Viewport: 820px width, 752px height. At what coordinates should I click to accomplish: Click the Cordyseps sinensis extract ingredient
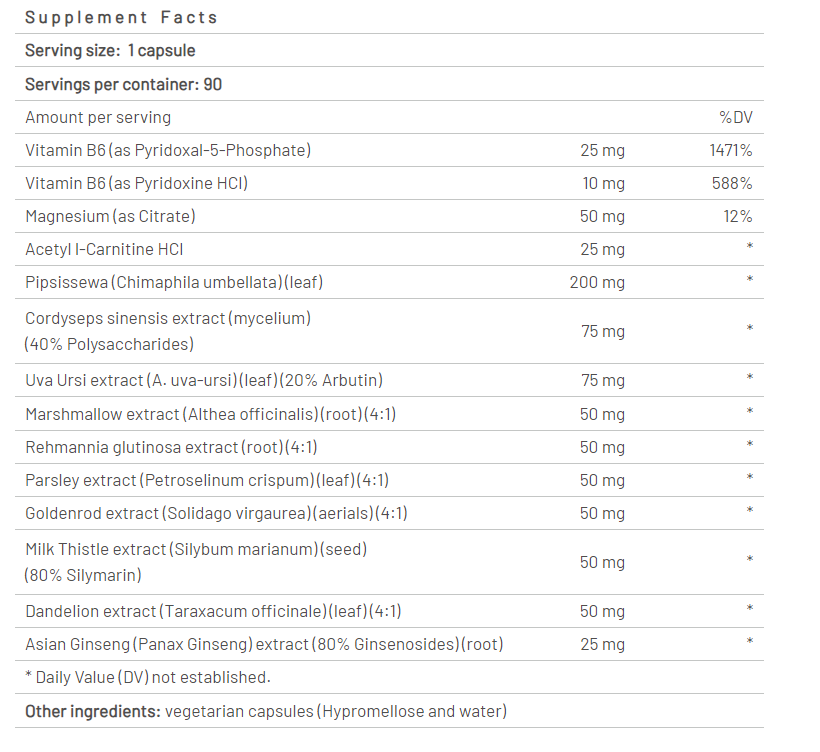point(168,319)
